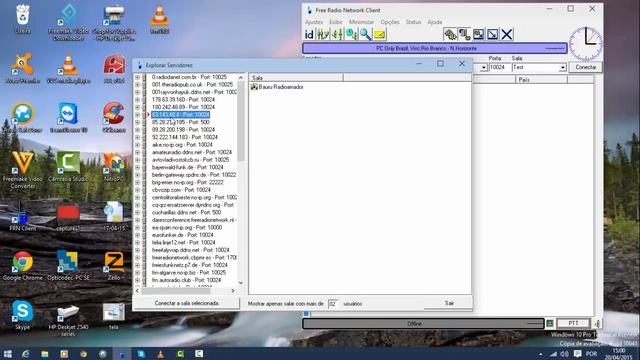Click the small green status icon left of PTT

pos(550,324)
